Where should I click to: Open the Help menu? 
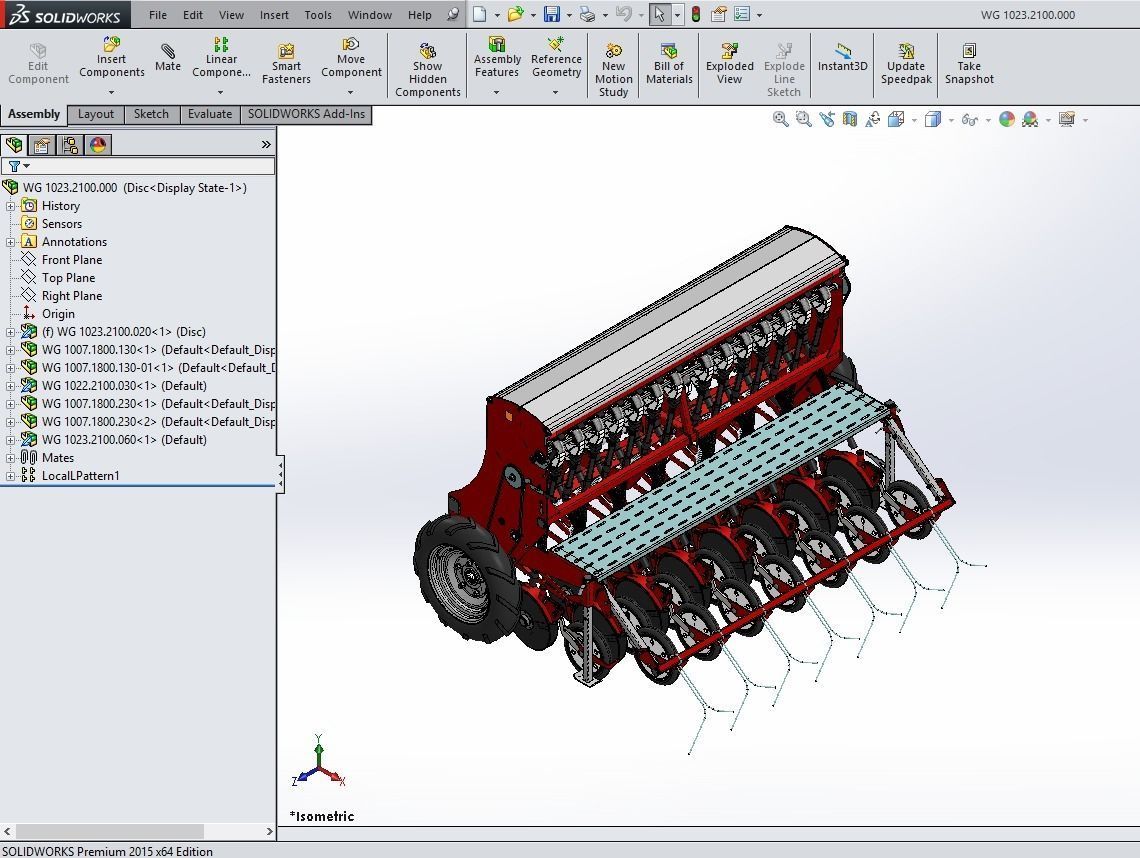point(420,15)
